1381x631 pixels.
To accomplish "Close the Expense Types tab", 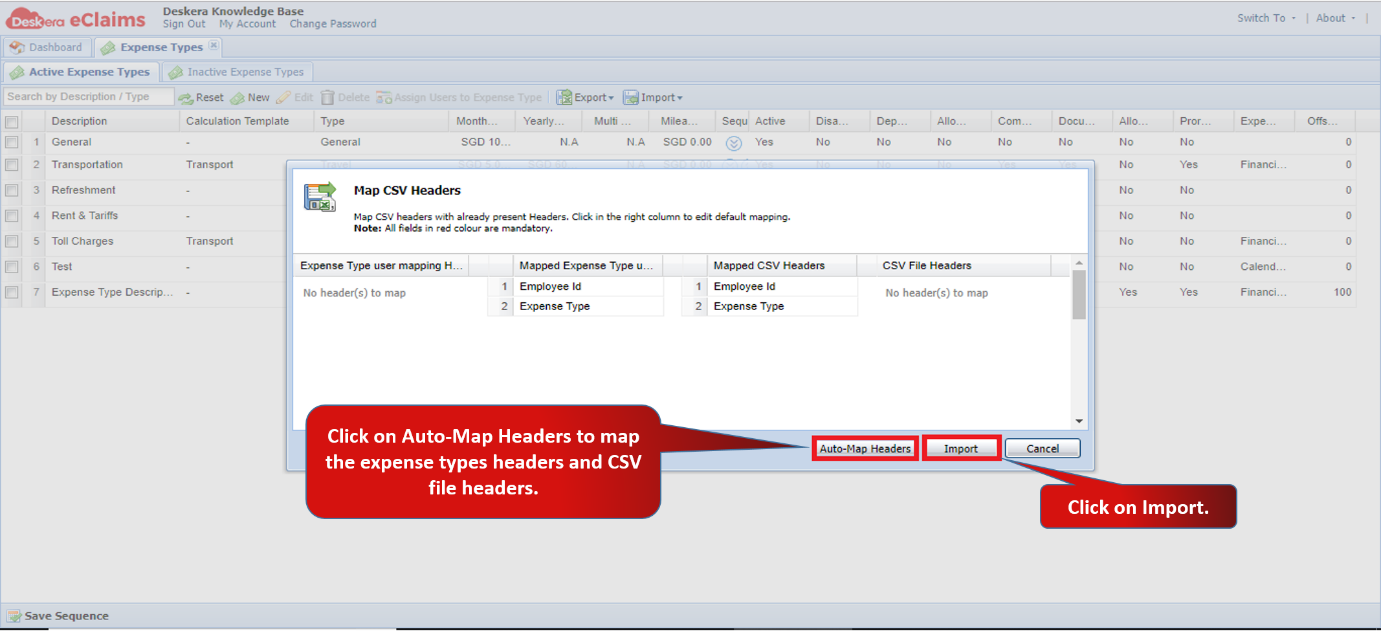I will point(213,46).
